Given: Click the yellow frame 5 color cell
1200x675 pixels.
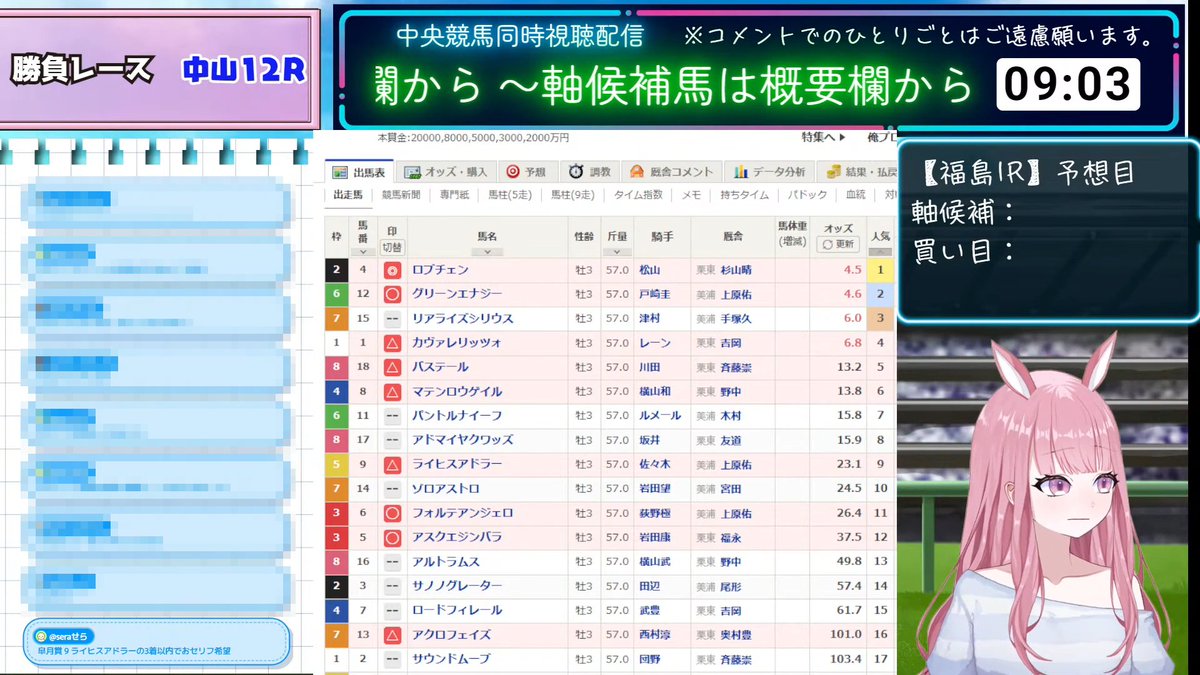Looking at the screenshot, I should pos(336,464).
